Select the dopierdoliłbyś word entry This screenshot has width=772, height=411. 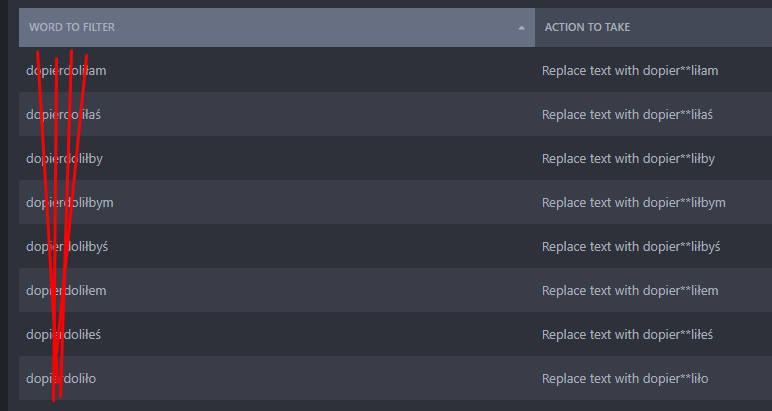click(x=67, y=247)
